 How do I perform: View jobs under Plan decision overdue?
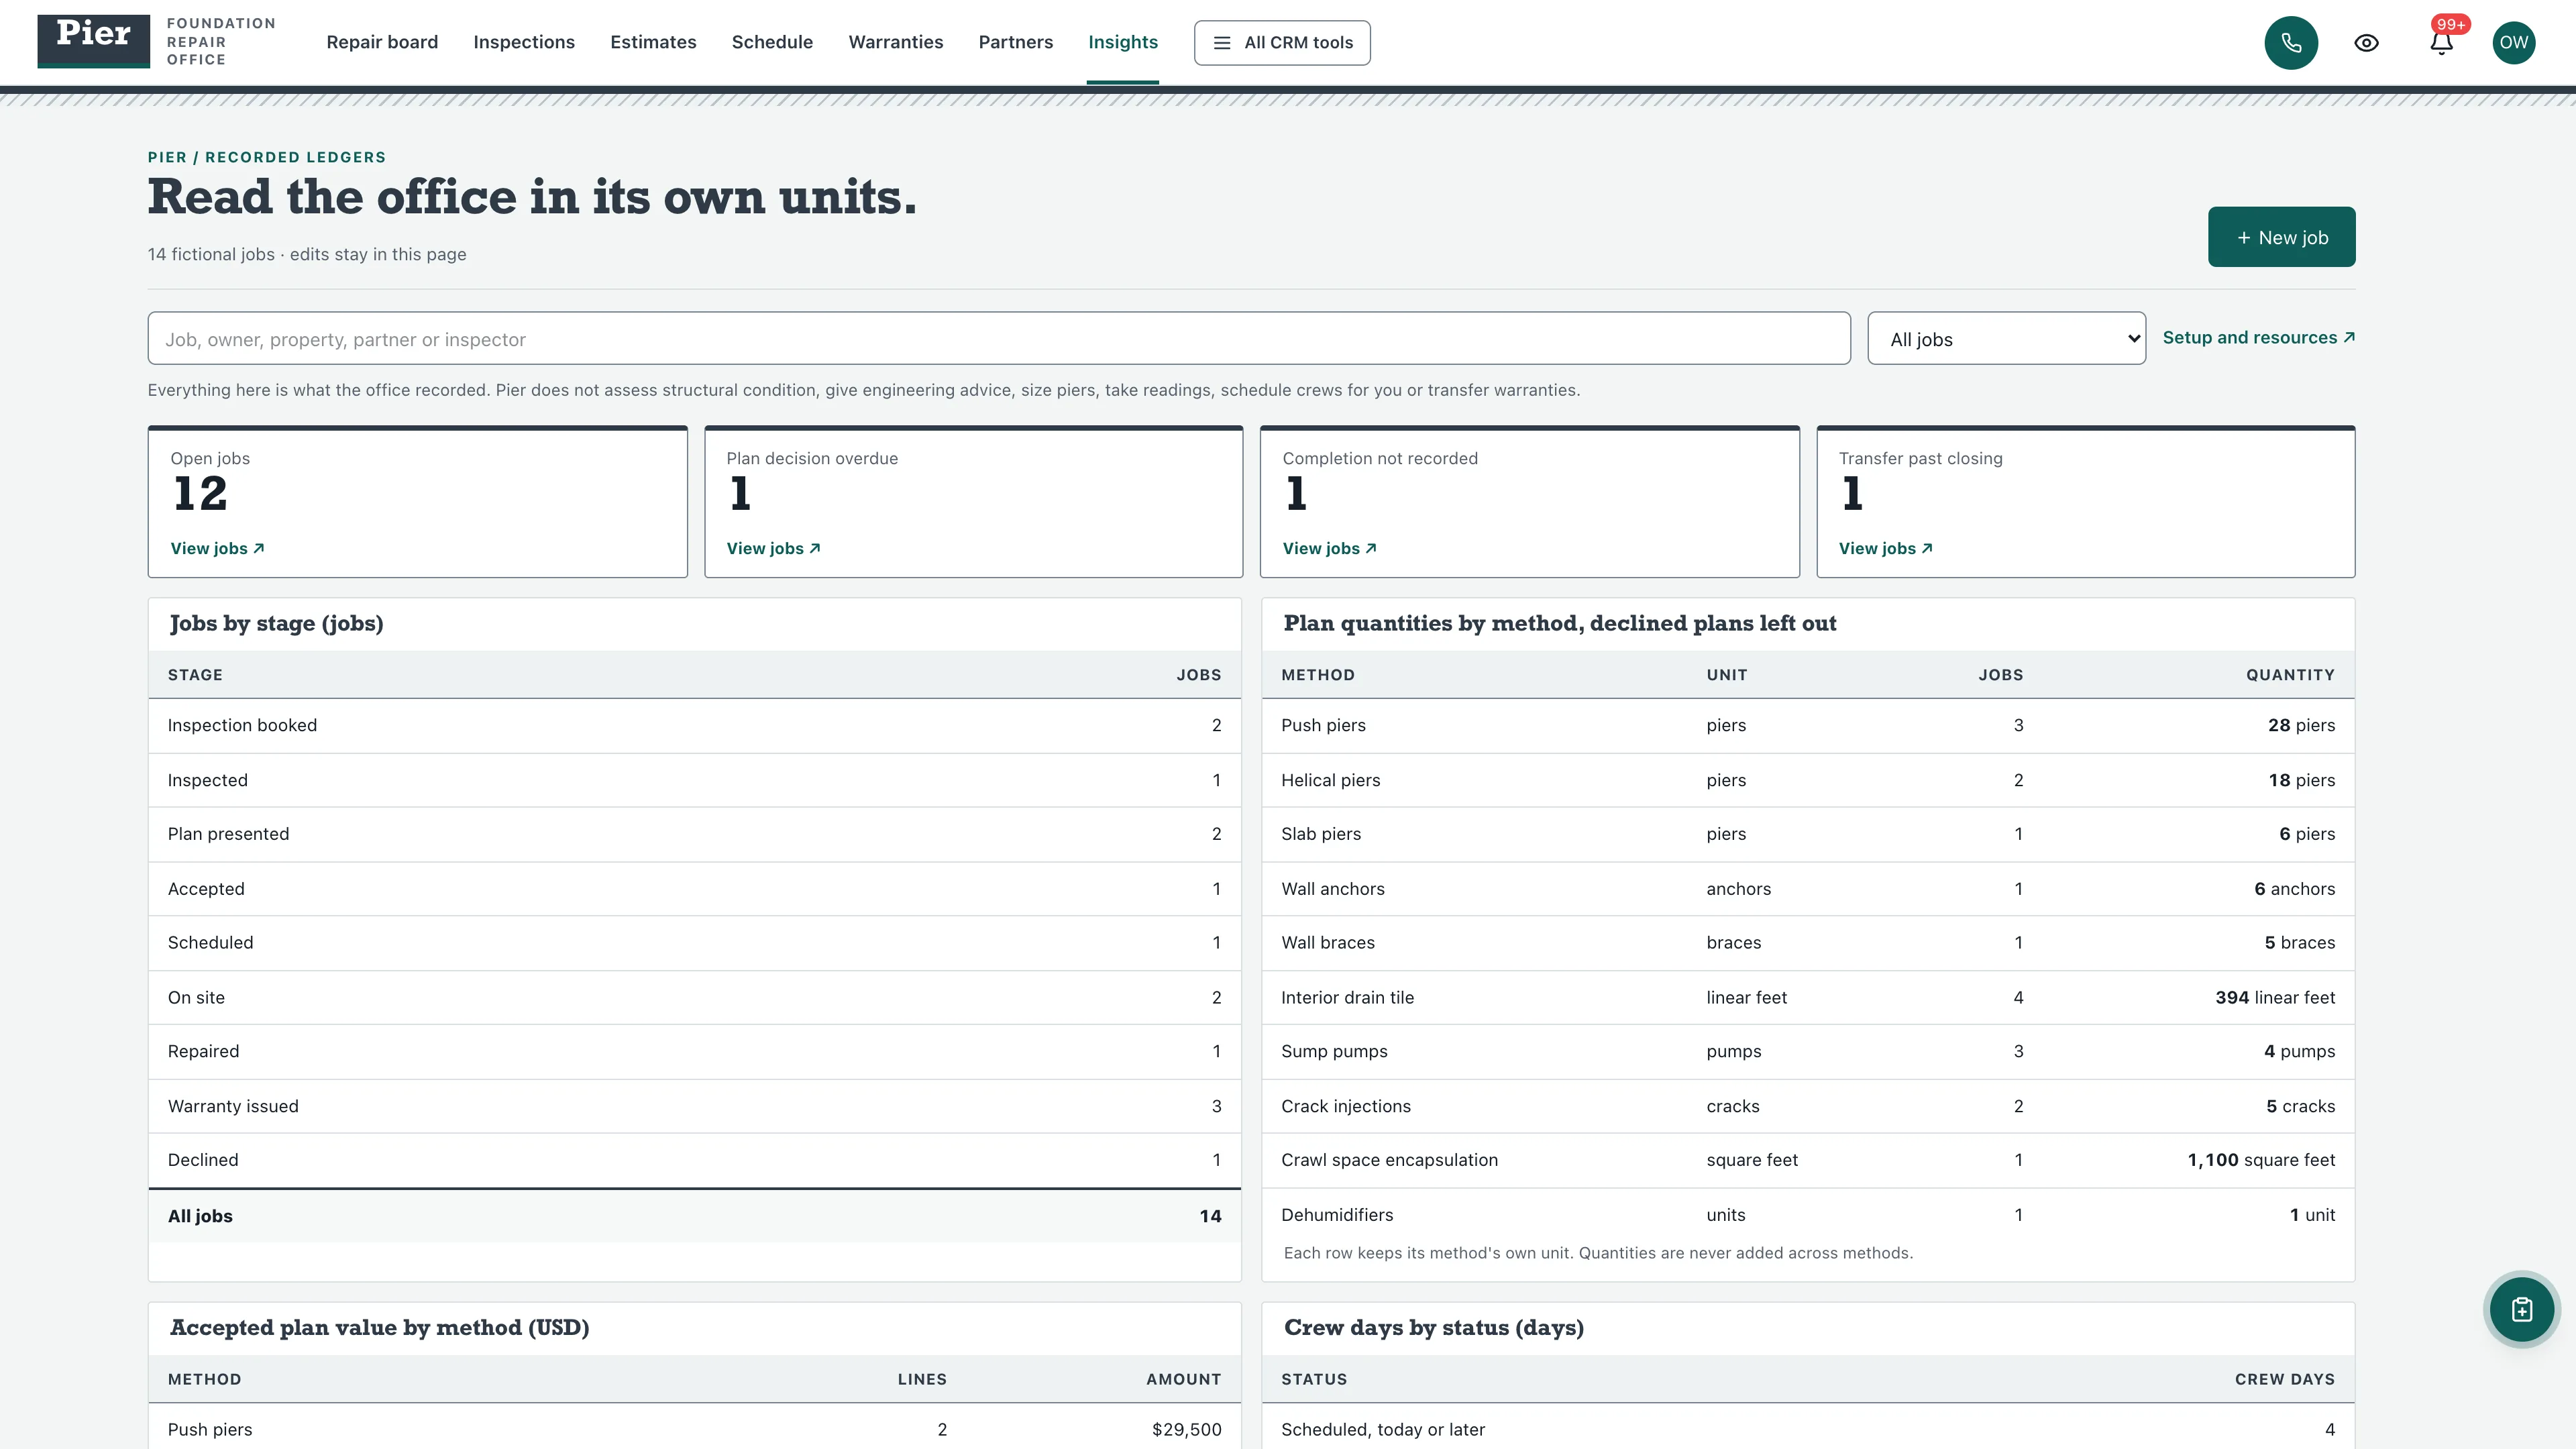pyautogui.click(x=773, y=548)
